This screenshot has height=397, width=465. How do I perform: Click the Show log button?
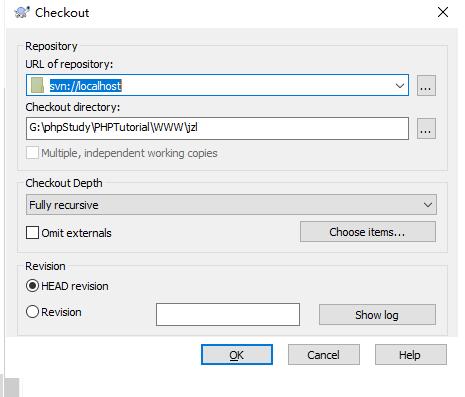pyautogui.click(x=377, y=314)
